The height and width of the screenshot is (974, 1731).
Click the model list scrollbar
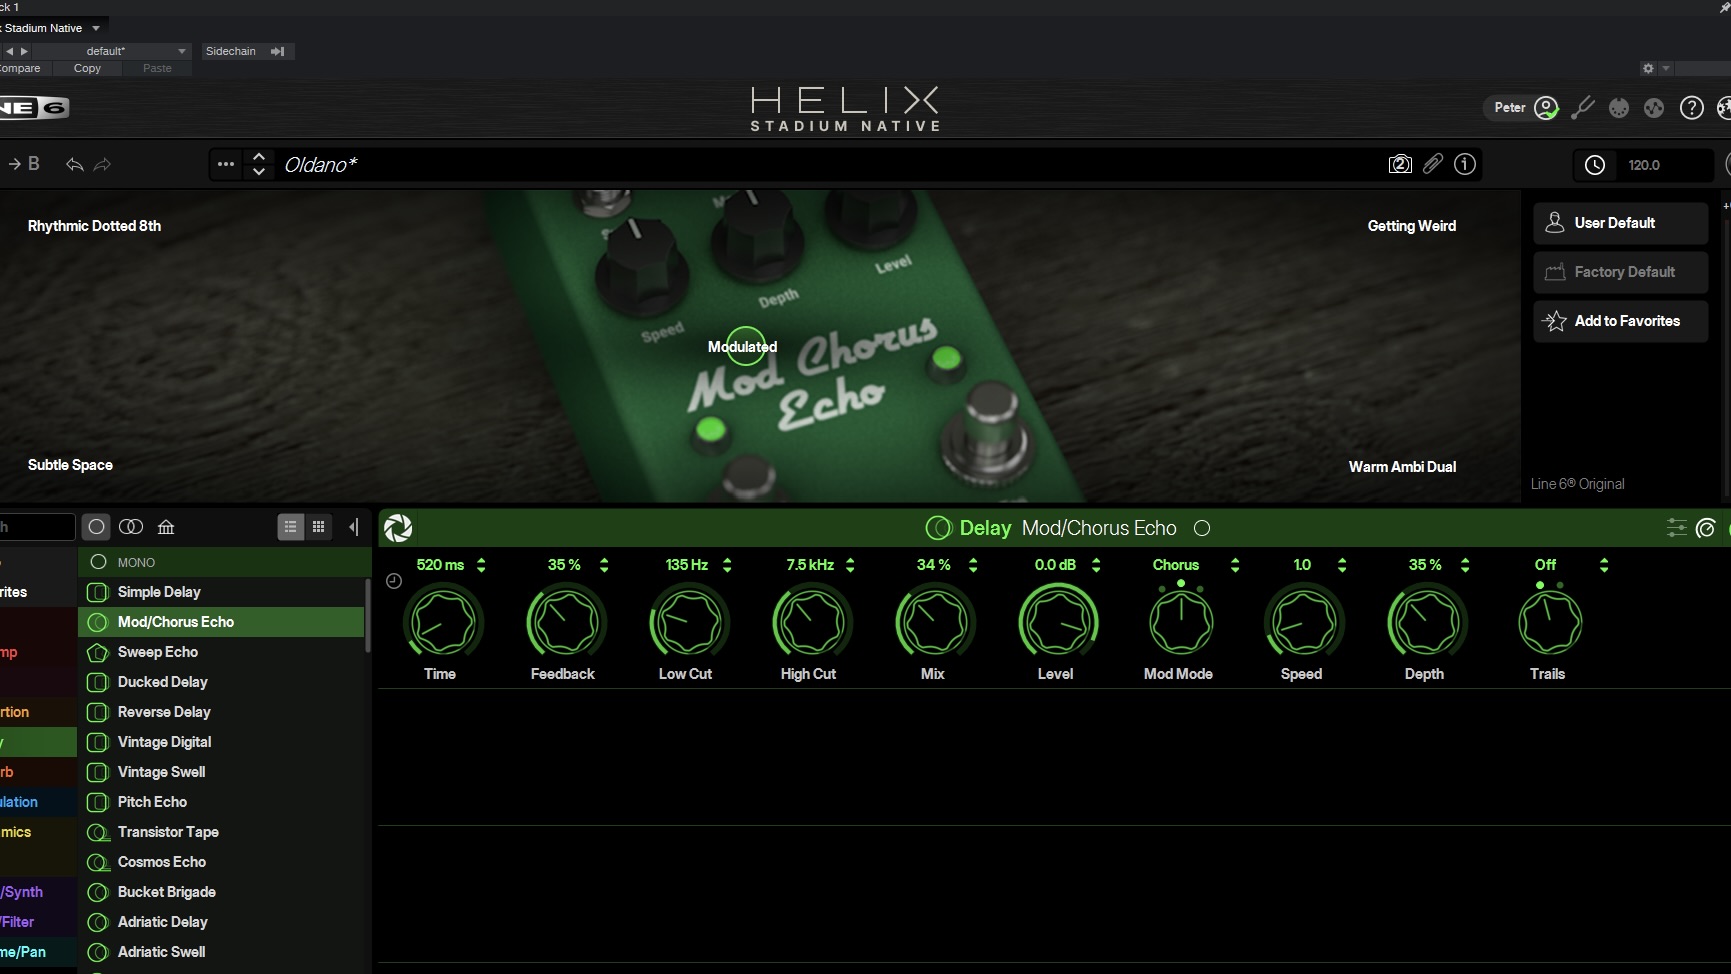[x=368, y=616]
